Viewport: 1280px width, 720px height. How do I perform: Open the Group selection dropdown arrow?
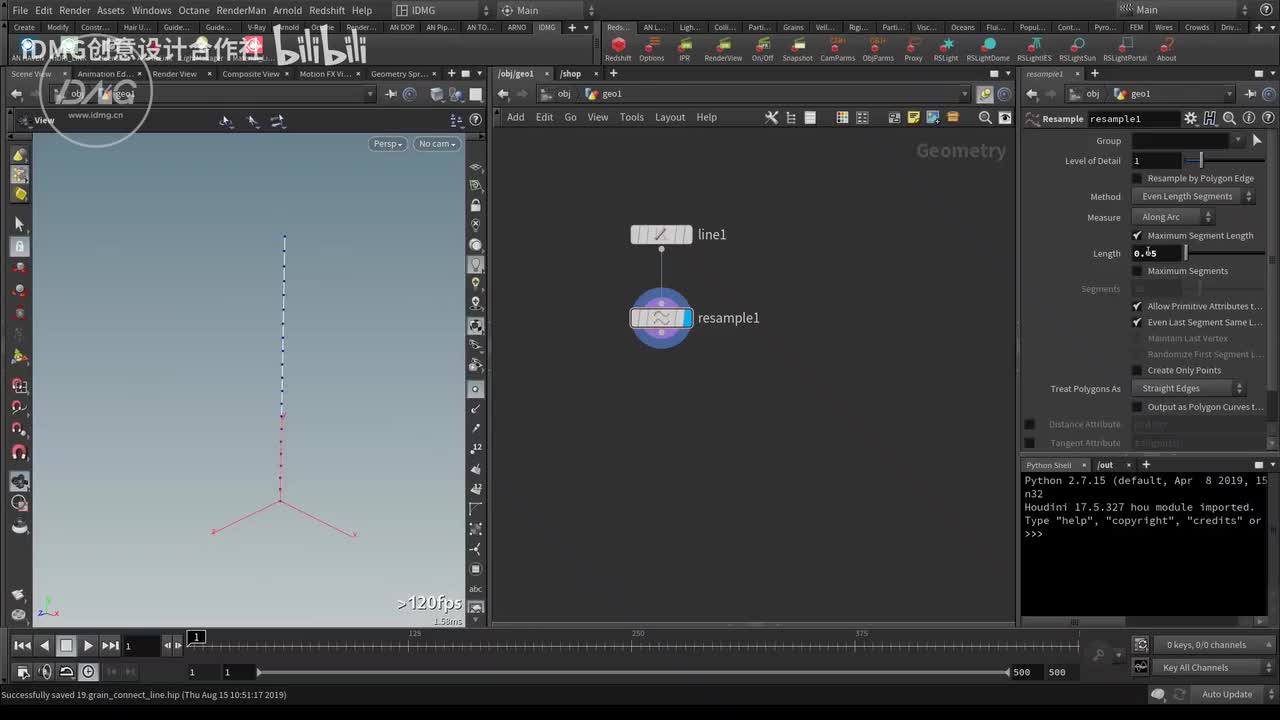(1238, 141)
